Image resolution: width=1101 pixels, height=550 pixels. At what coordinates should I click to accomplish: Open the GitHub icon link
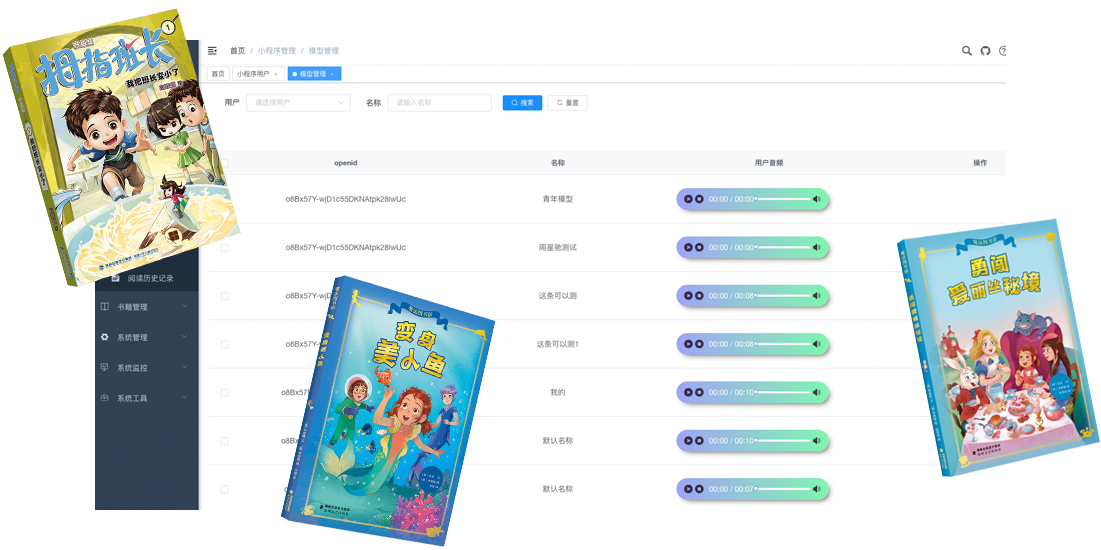(985, 50)
